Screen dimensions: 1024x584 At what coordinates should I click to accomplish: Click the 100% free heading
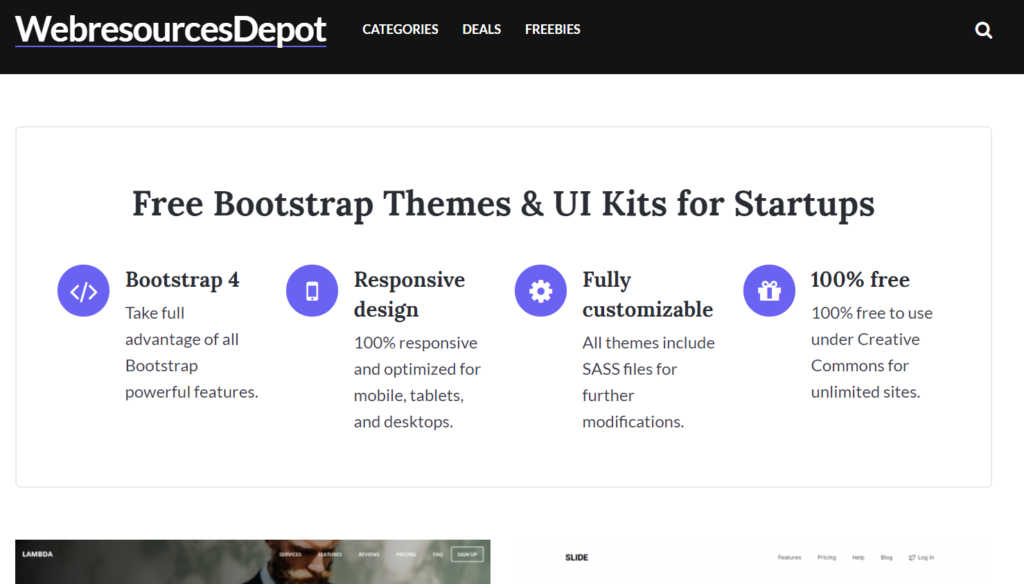tap(860, 280)
